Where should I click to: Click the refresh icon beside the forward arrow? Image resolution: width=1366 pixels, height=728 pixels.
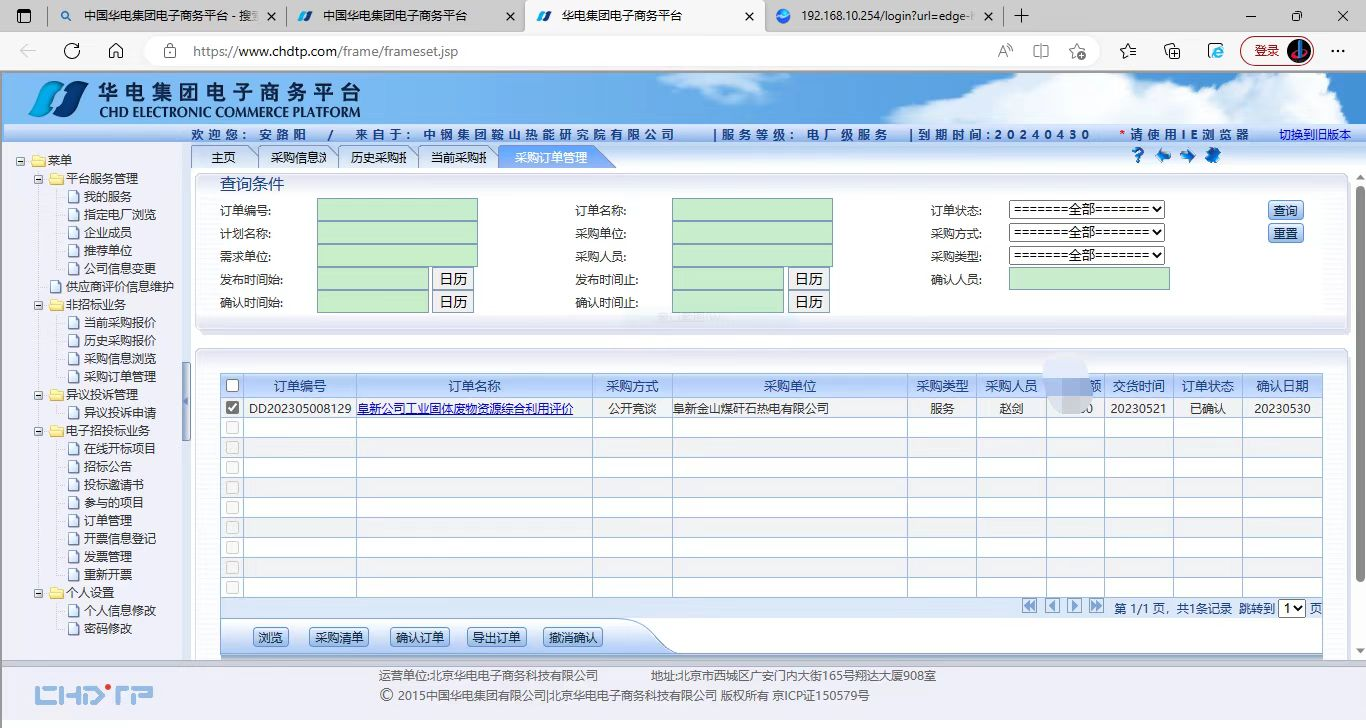point(1212,156)
